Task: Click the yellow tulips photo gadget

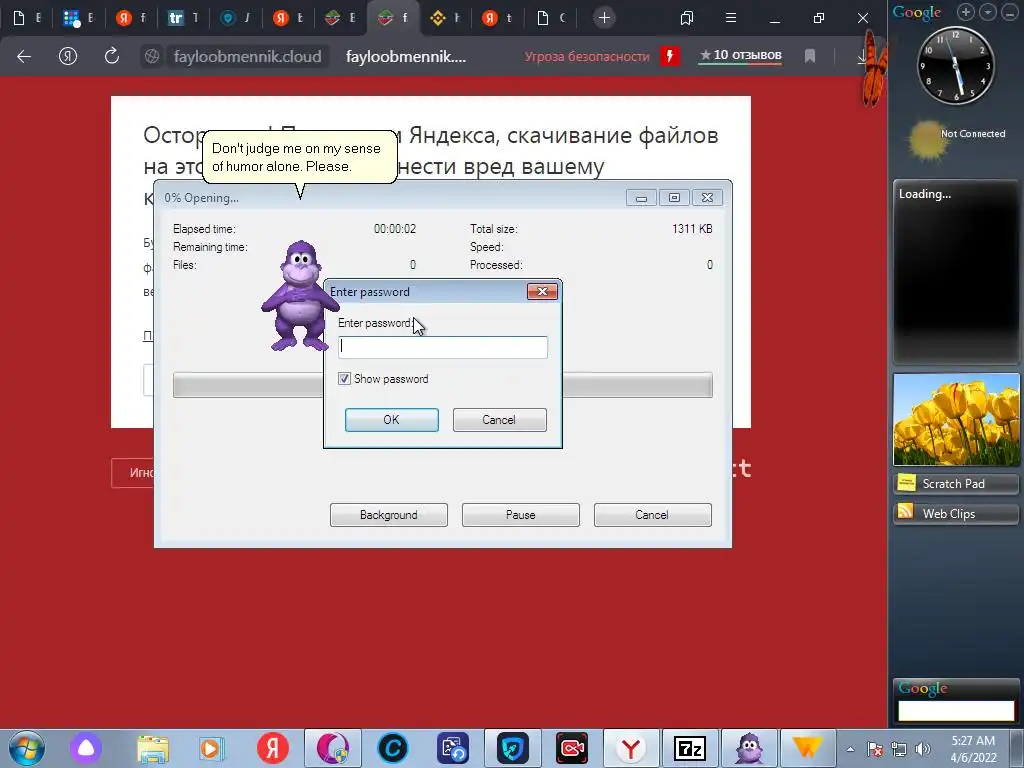Action: click(956, 419)
